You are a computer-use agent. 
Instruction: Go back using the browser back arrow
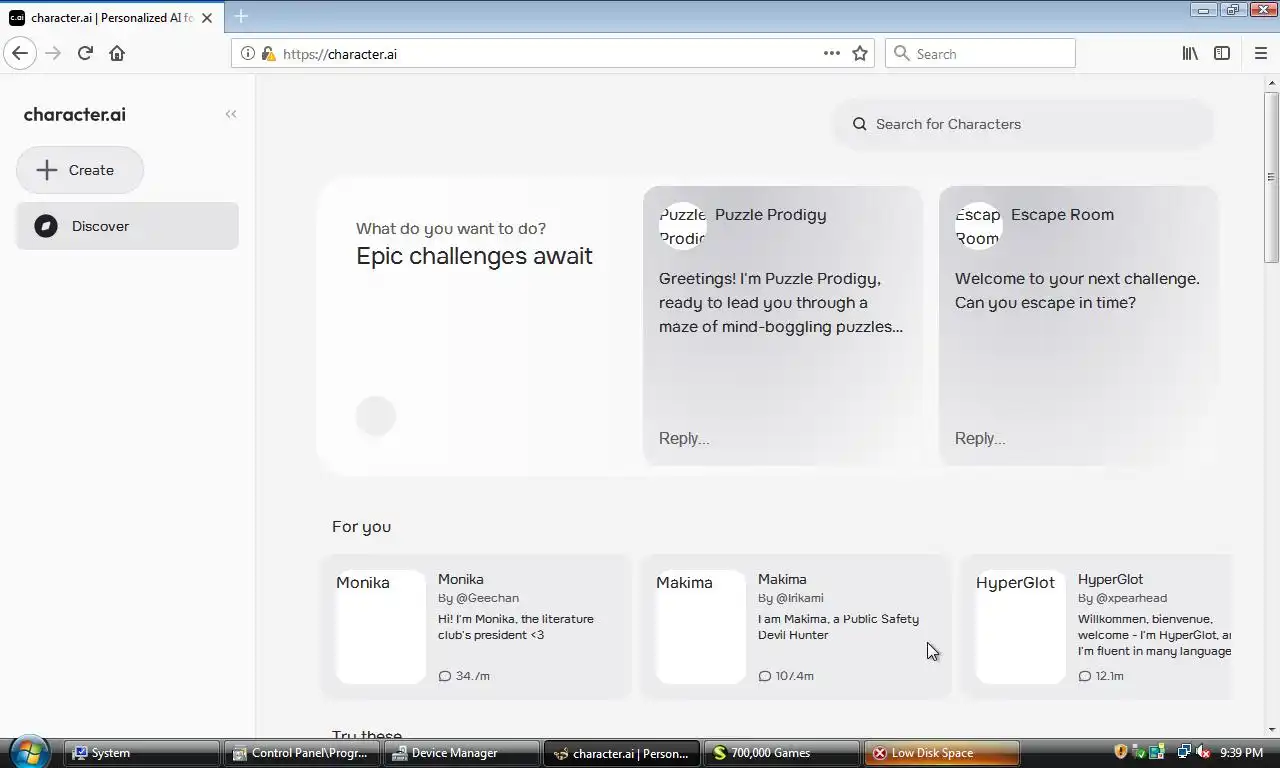click(20, 53)
